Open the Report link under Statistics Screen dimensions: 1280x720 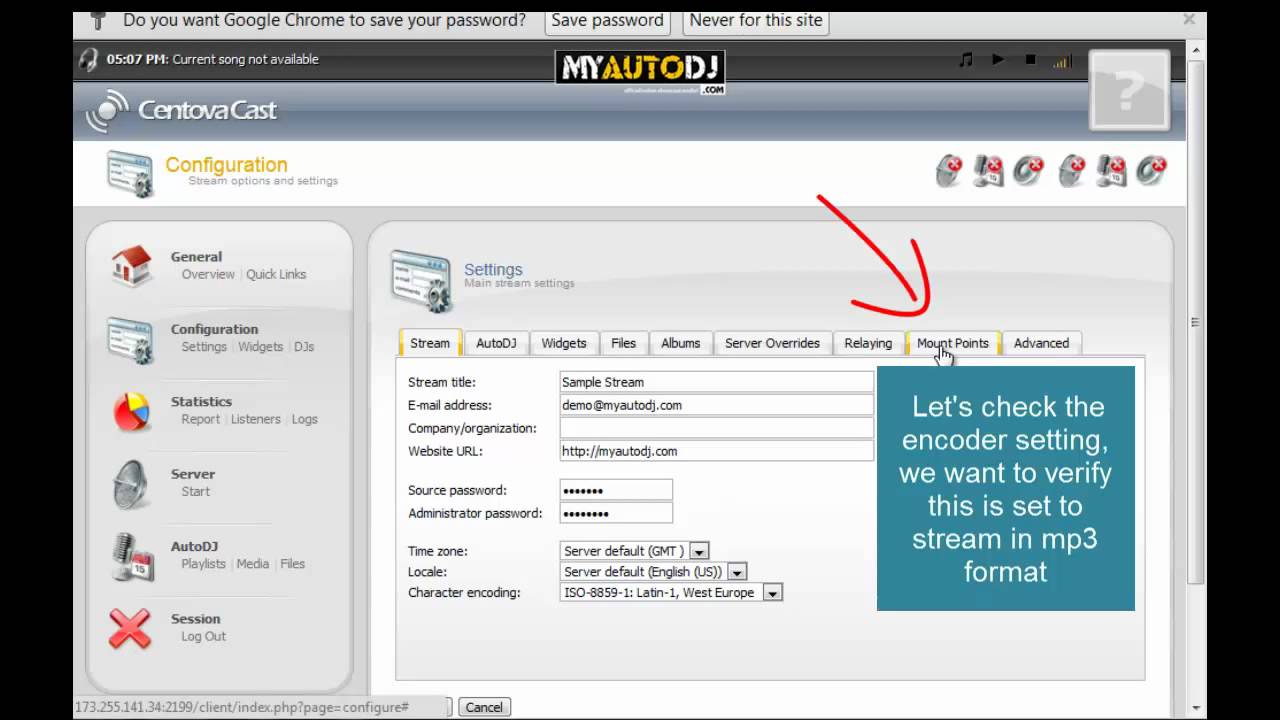(x=200, y=419)
